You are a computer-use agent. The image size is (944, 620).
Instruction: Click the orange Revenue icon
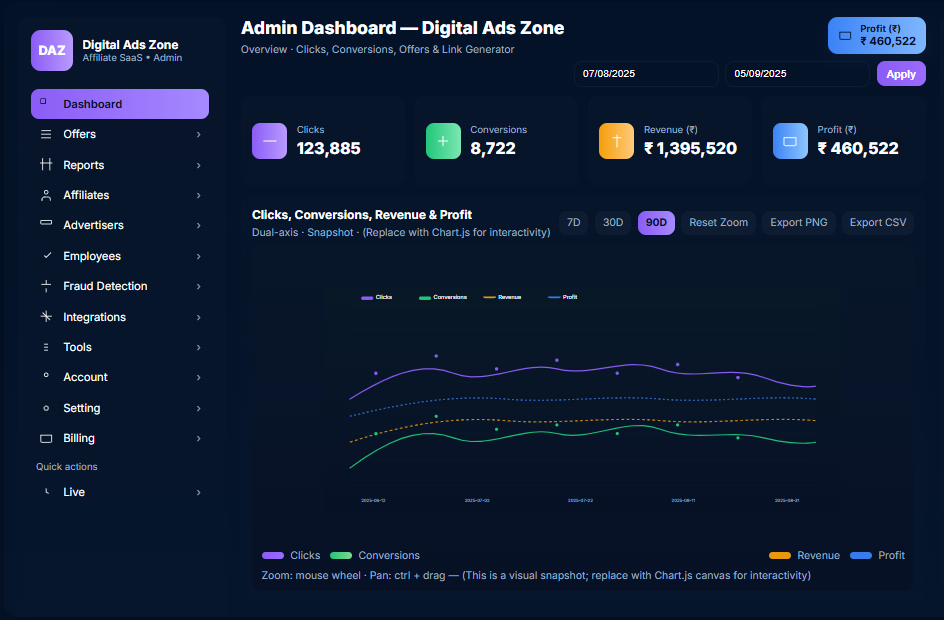(x=616, y=141)
